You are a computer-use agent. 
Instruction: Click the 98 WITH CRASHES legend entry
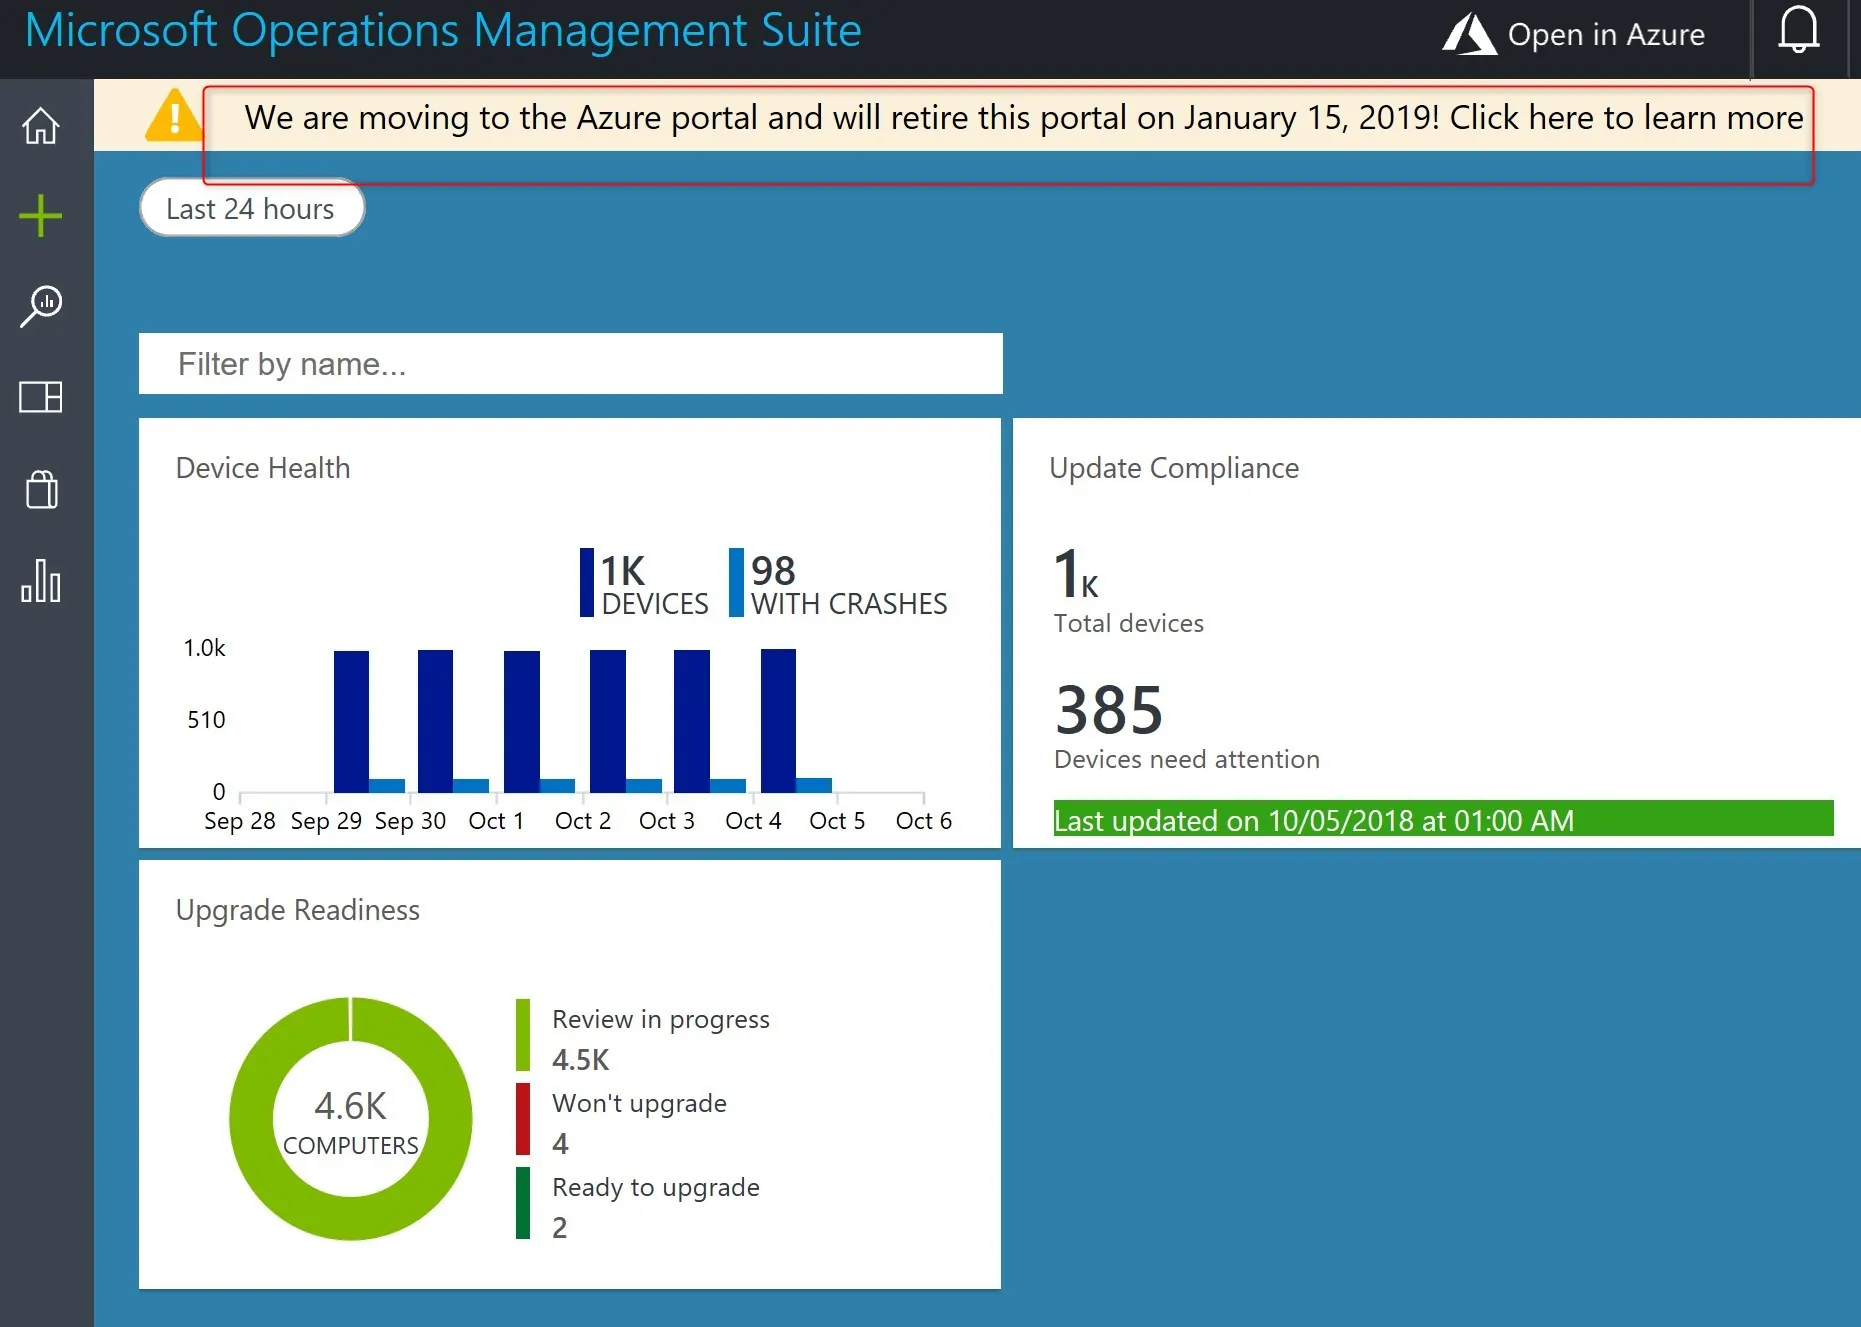pos(838,584)
